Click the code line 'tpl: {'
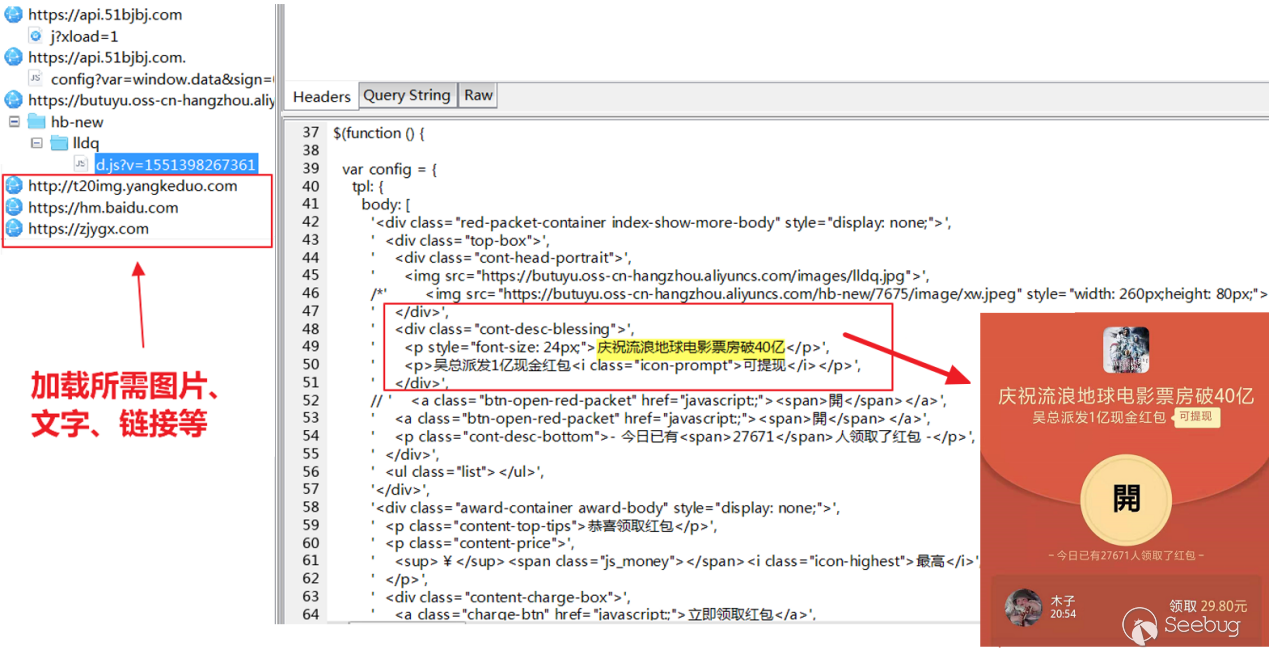1269x654 pixels. point(369,187)
